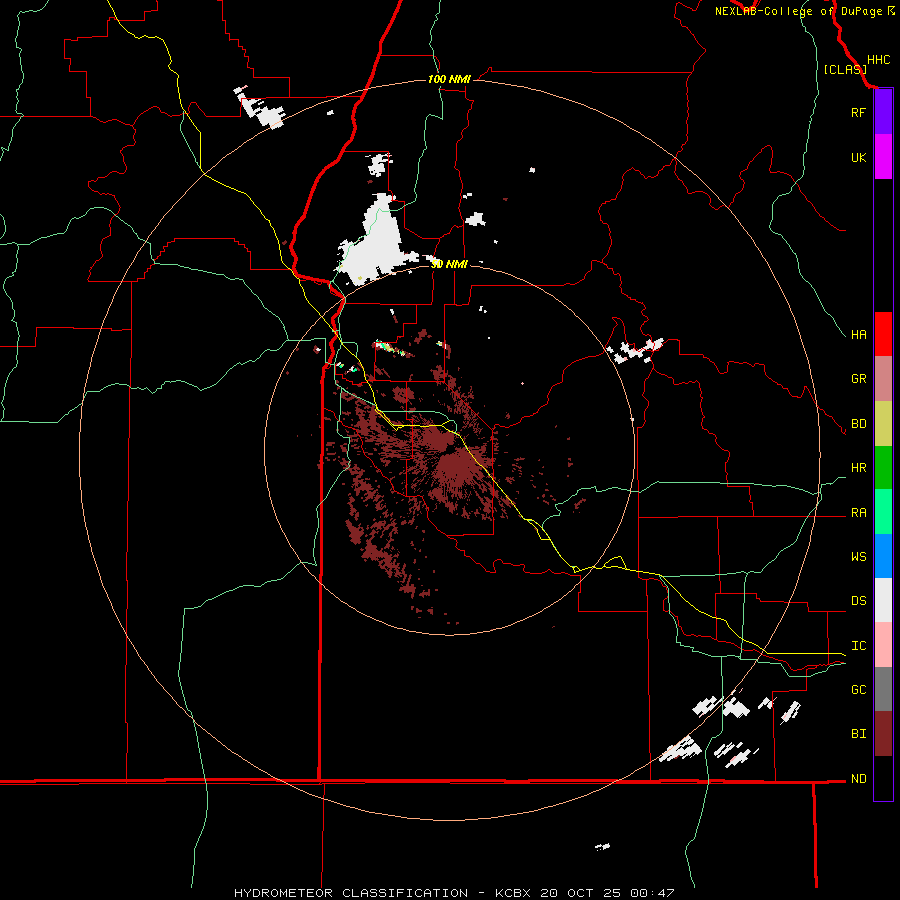The width and height of the screenshot is (900, 900).
Task: Click the 'BD' legend label
Action: pyautogui.click(x=858, y=424)
